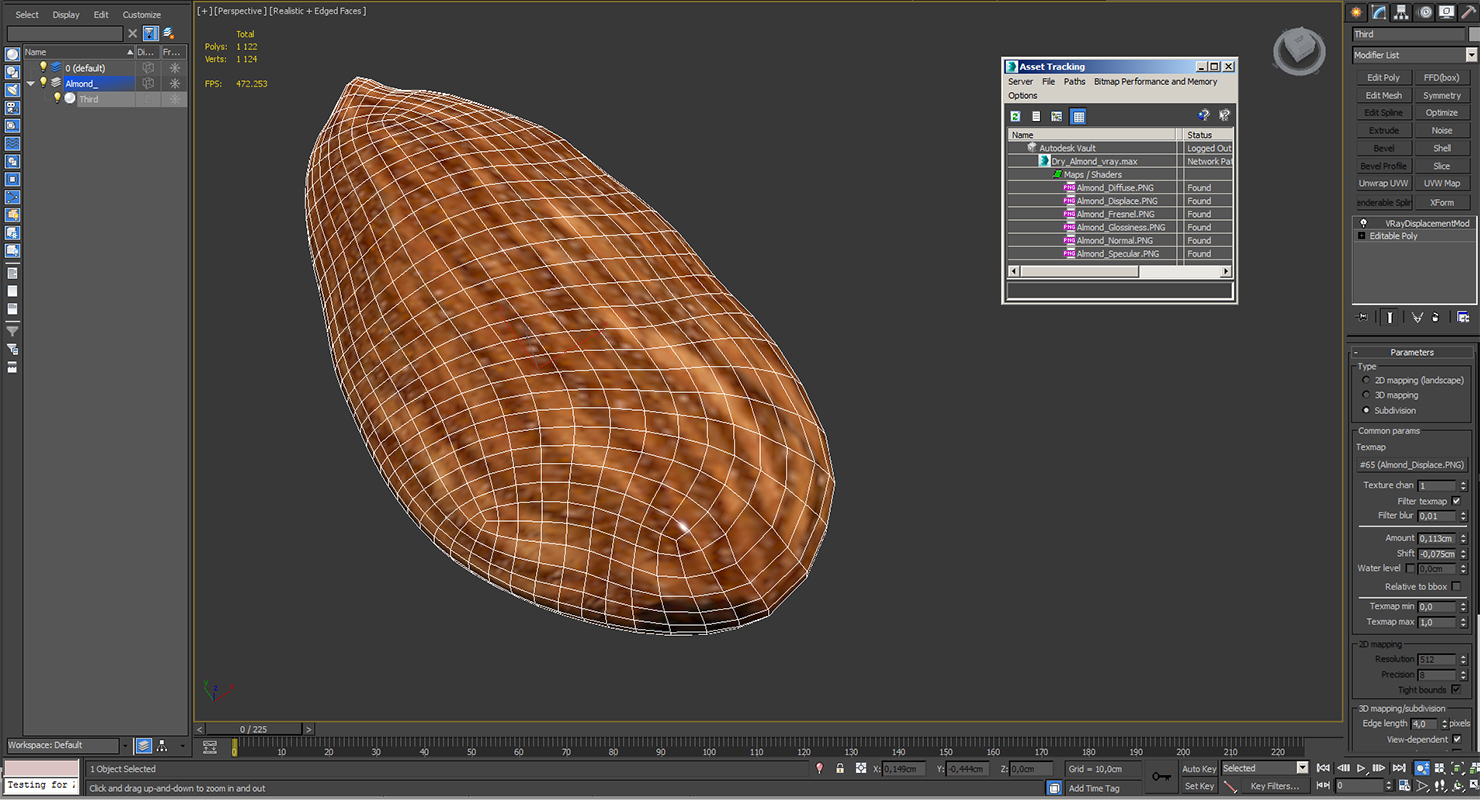Click the Filter blur input field

(1437, 516)
